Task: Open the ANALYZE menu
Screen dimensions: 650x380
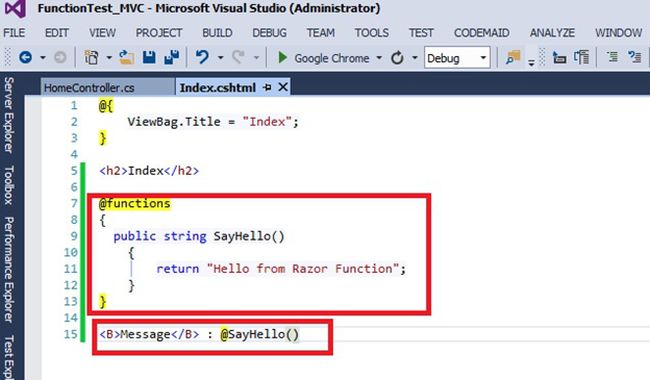Action: point(552,33)
